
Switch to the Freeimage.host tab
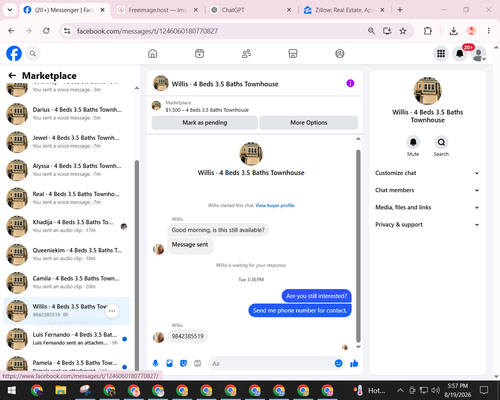pyautogui.click(x=158, y=10)
